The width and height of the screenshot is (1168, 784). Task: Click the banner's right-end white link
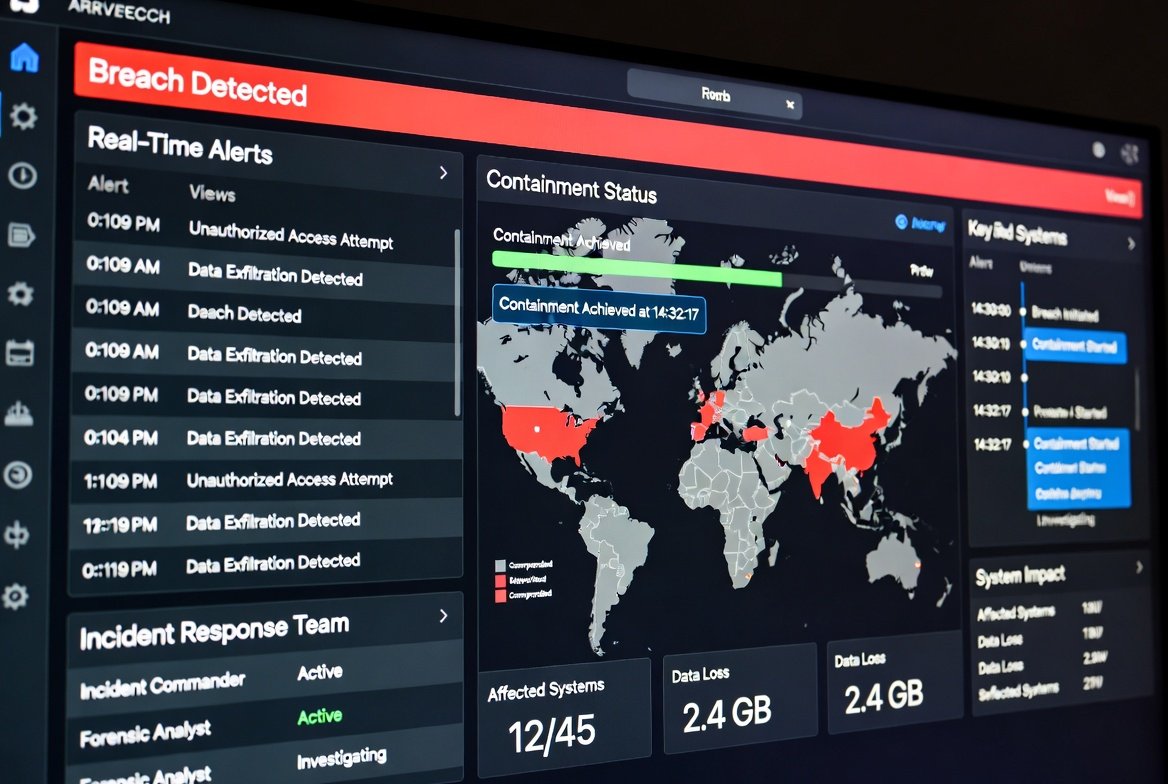[1120, 197]
